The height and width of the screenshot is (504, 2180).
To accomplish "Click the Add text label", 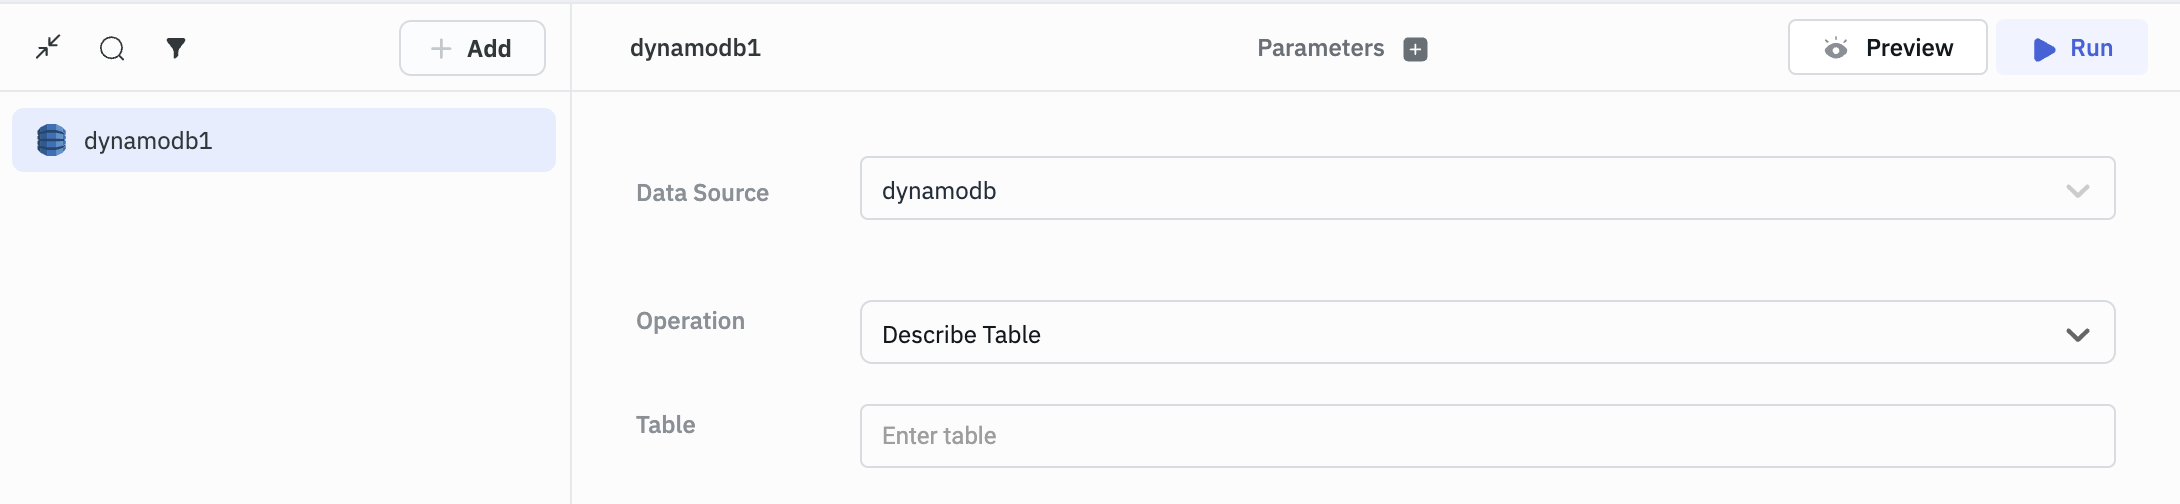I will coord(489,49).
